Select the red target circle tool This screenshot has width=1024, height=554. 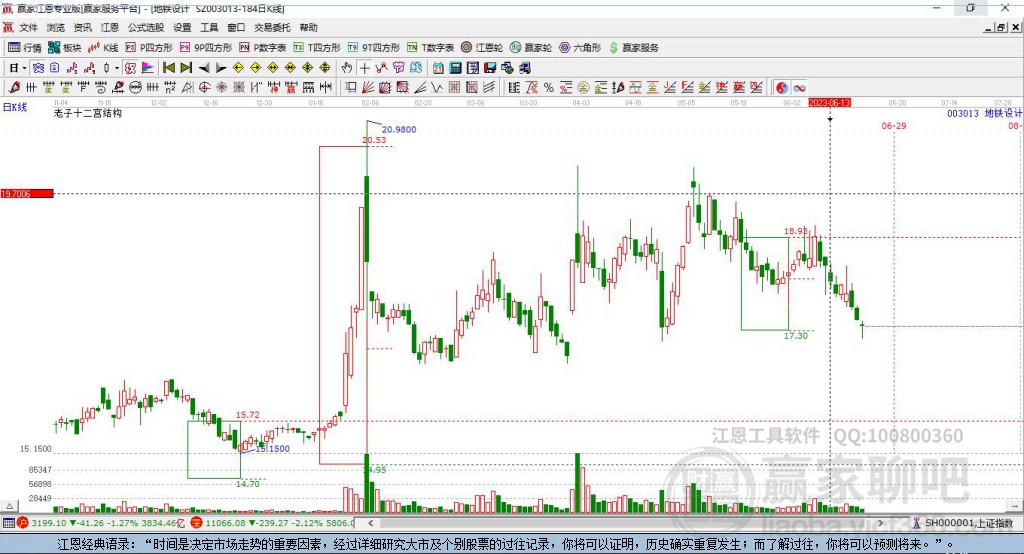(x=204, y=88)
